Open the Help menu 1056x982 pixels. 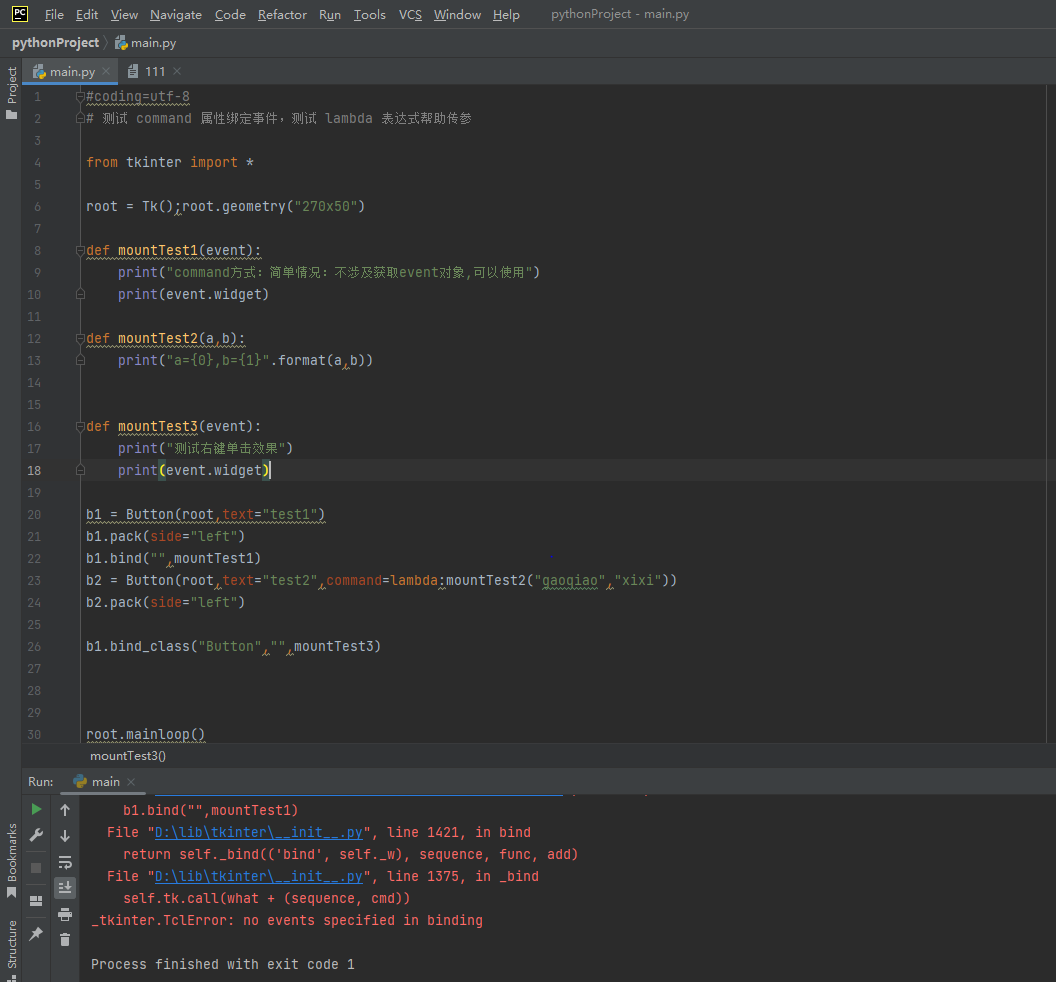(506, 14)
